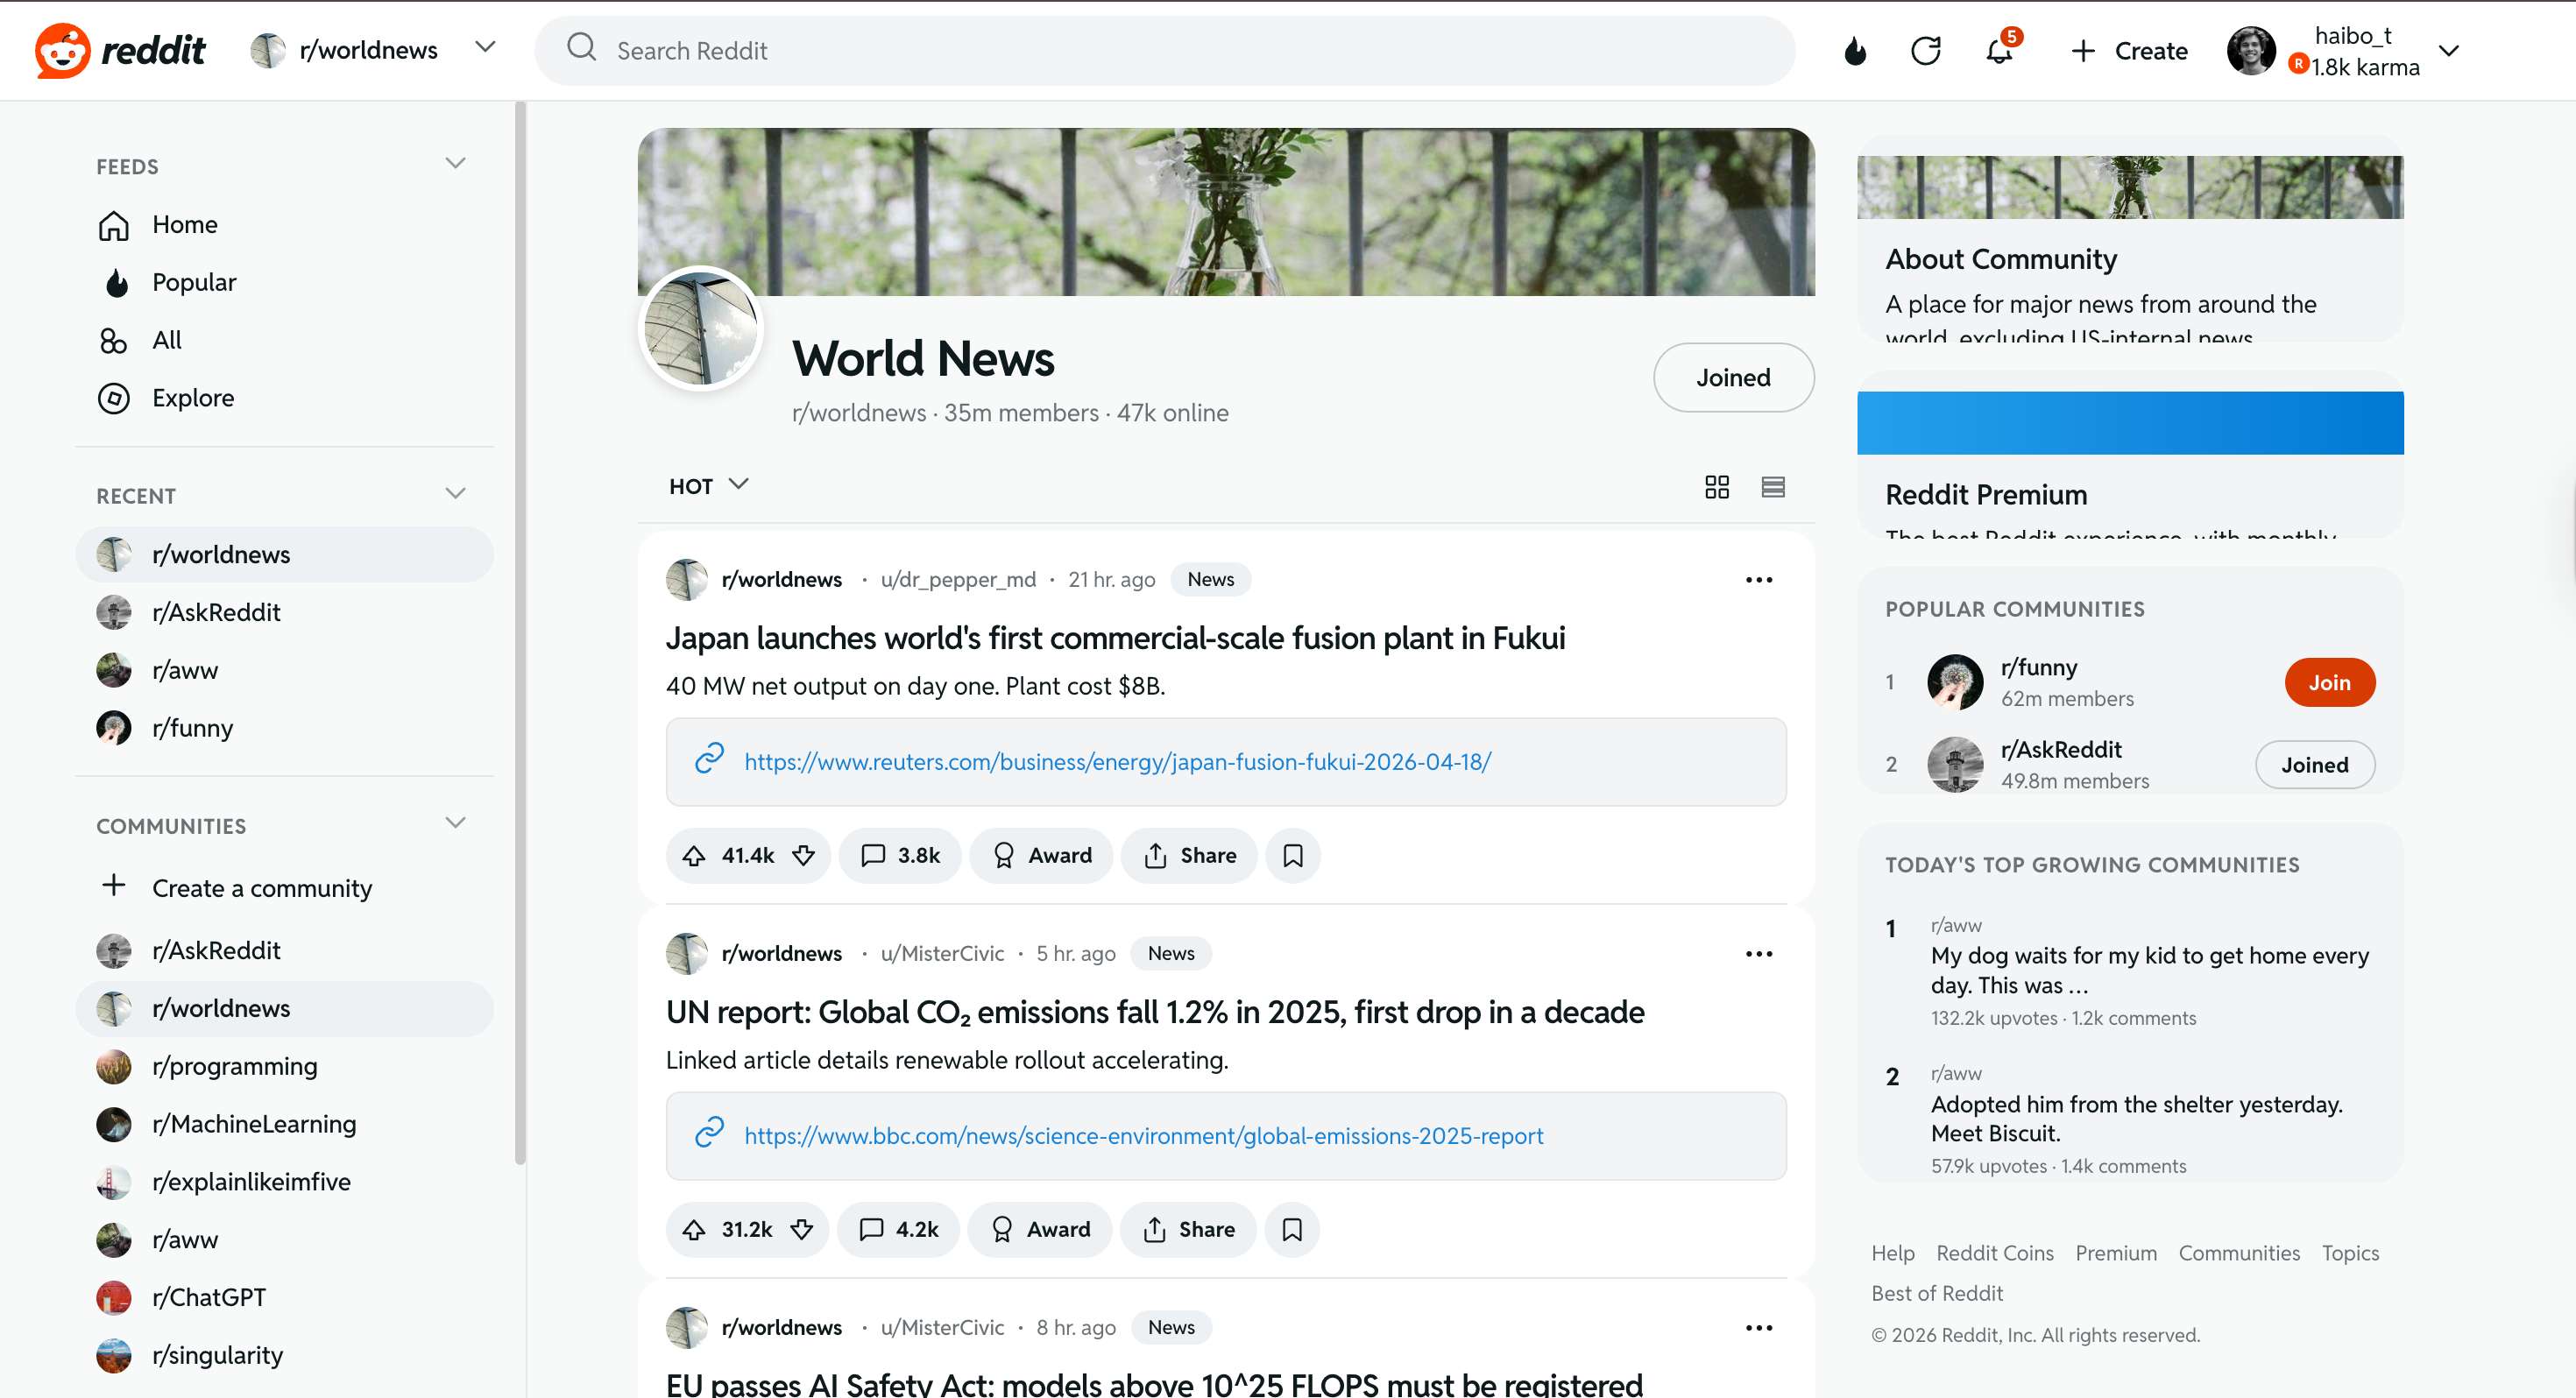This screenshot has height=1398, width=2576.
Task: Open options menu on Japan fusion post
Action: click(1758, 580)
